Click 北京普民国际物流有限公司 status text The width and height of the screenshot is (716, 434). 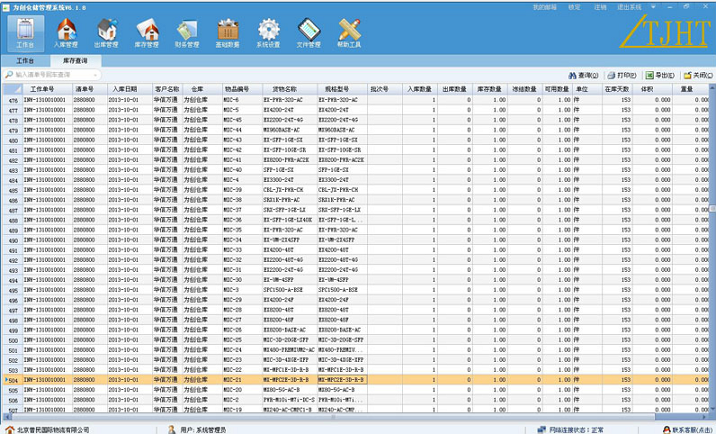pyautogui.click(x=53, y=430)
